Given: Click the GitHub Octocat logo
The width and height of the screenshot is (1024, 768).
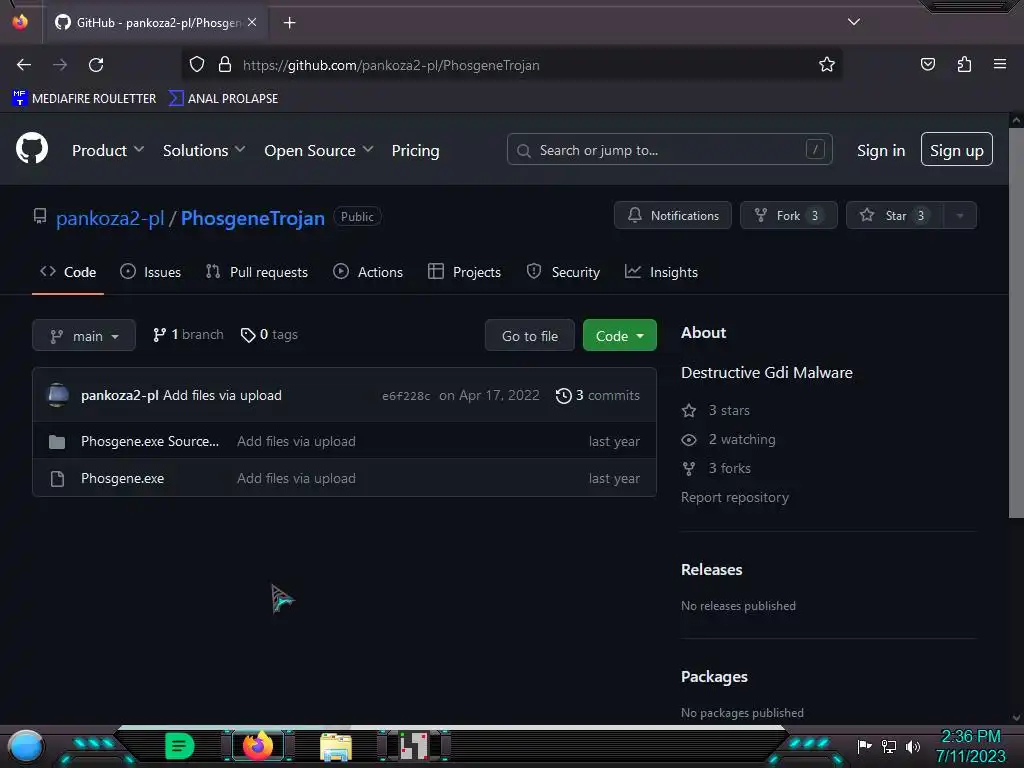Looking at the screenshot, I should point(31,149).
